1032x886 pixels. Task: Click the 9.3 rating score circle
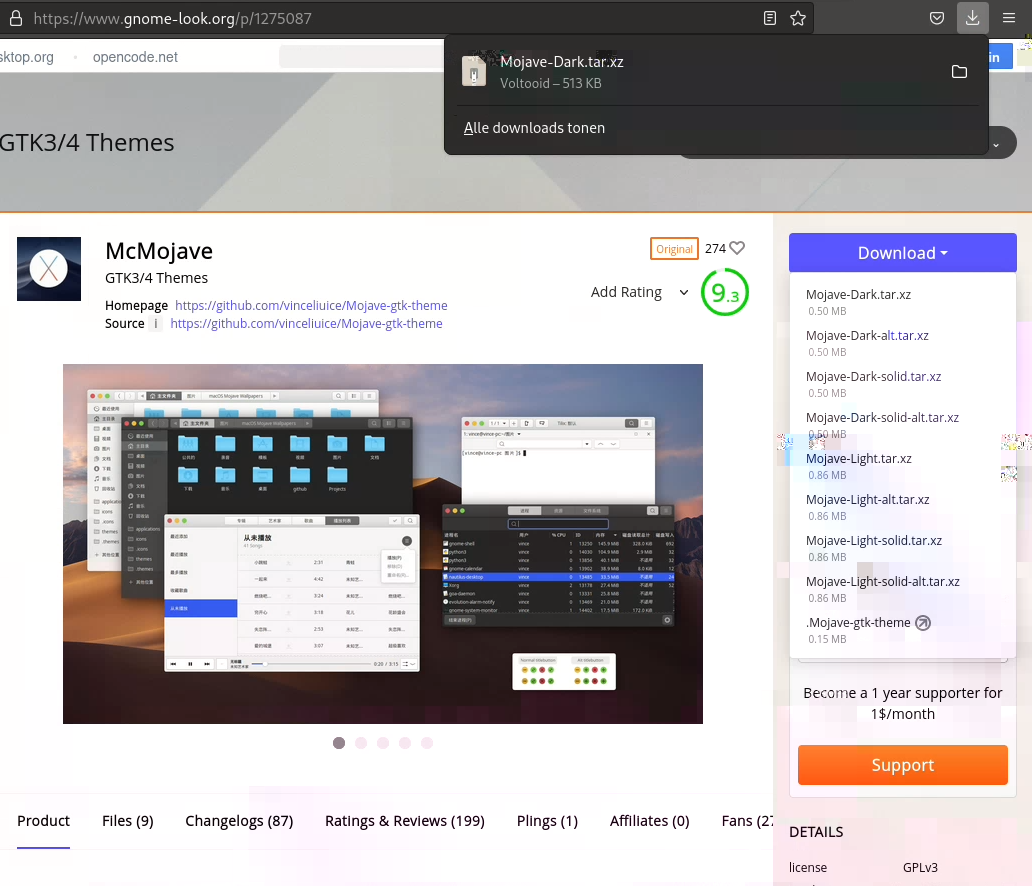(725, 292)
